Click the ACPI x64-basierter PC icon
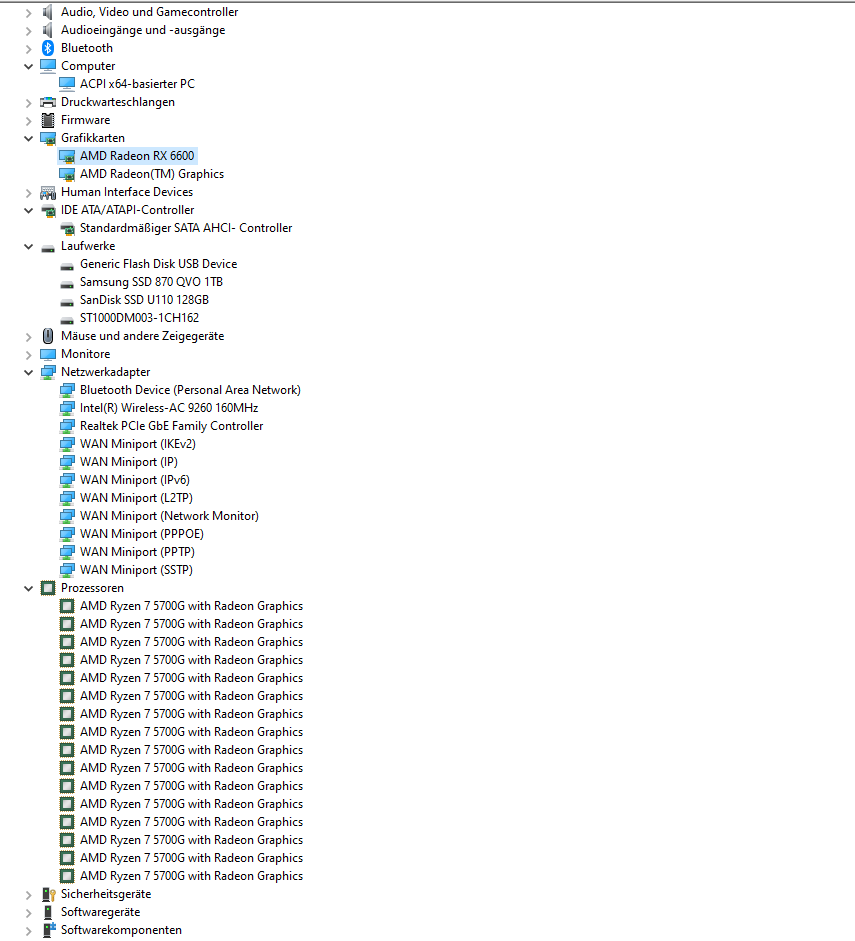 point(67,84)
